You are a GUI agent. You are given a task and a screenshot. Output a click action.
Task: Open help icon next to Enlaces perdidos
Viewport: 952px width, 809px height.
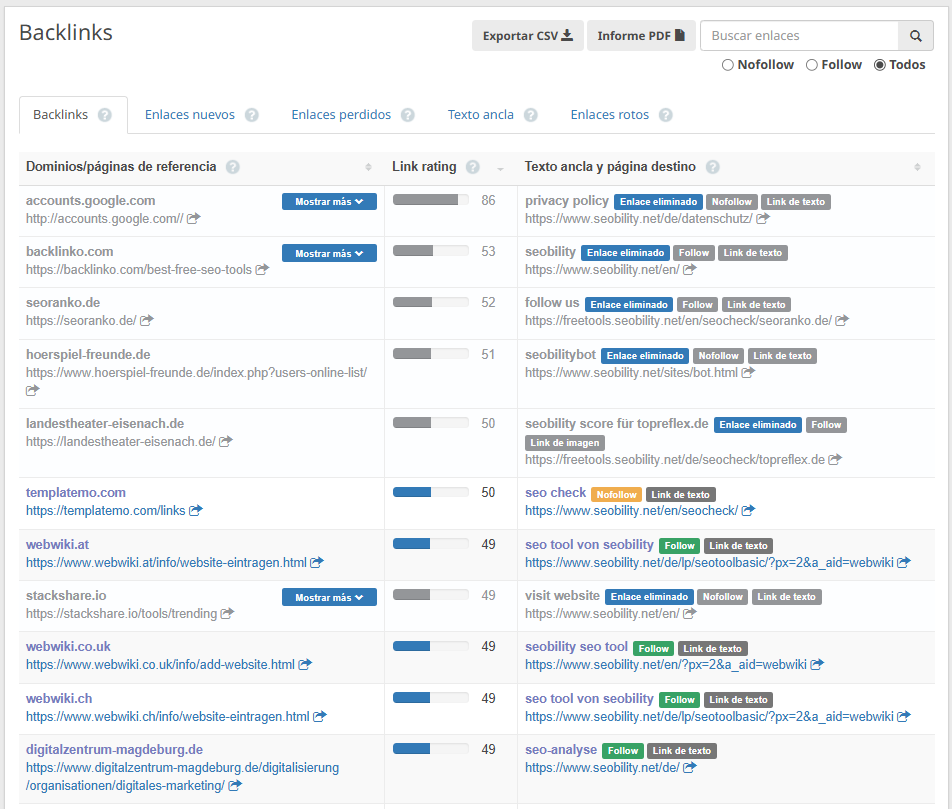point(407,115)
